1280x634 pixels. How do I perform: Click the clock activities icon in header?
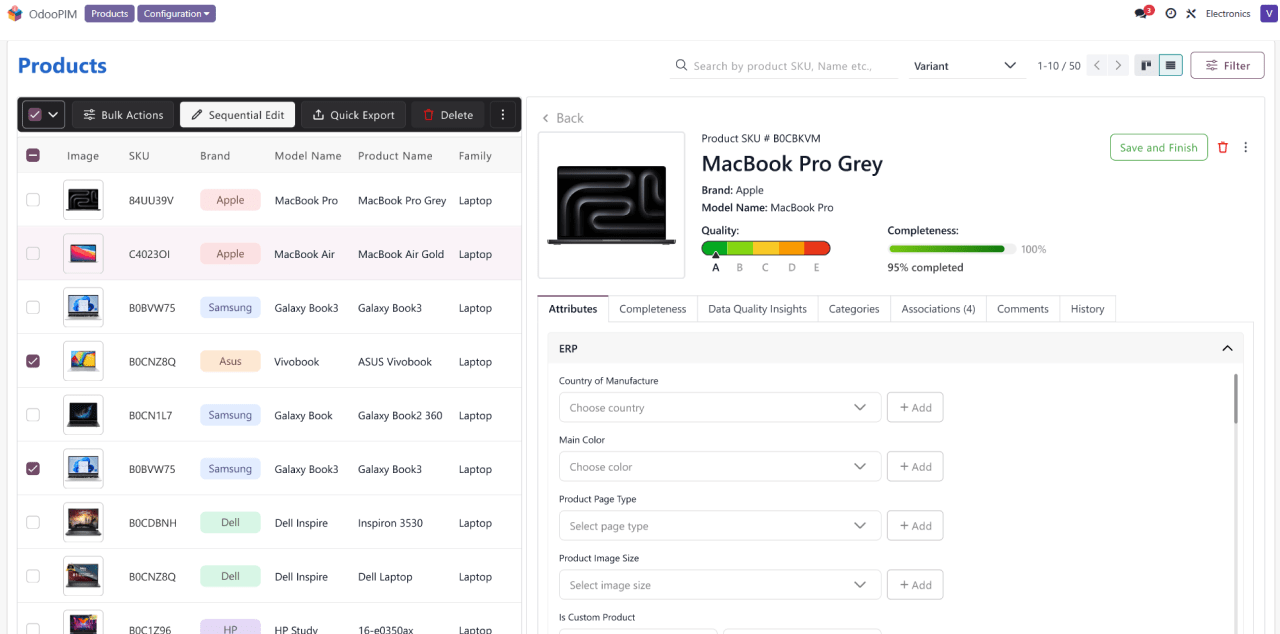[1170, 14]
